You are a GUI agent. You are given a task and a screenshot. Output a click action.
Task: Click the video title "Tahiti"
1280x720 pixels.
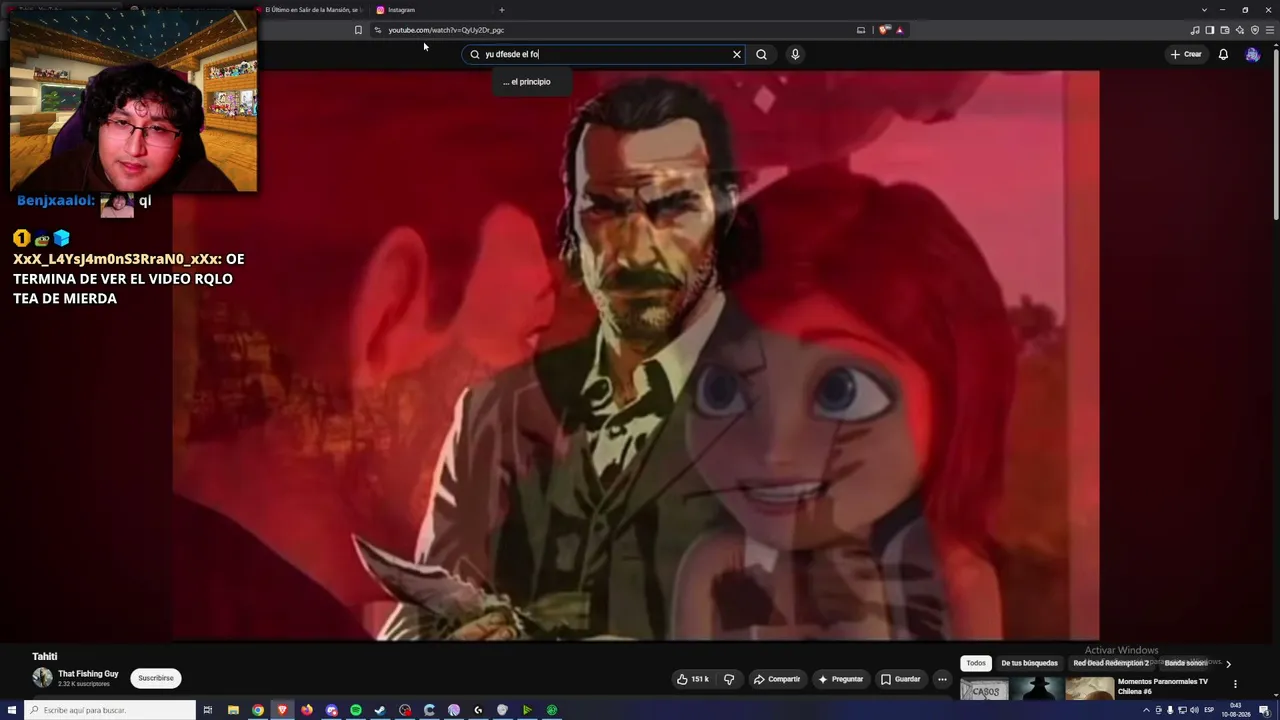tap(45, 657)
